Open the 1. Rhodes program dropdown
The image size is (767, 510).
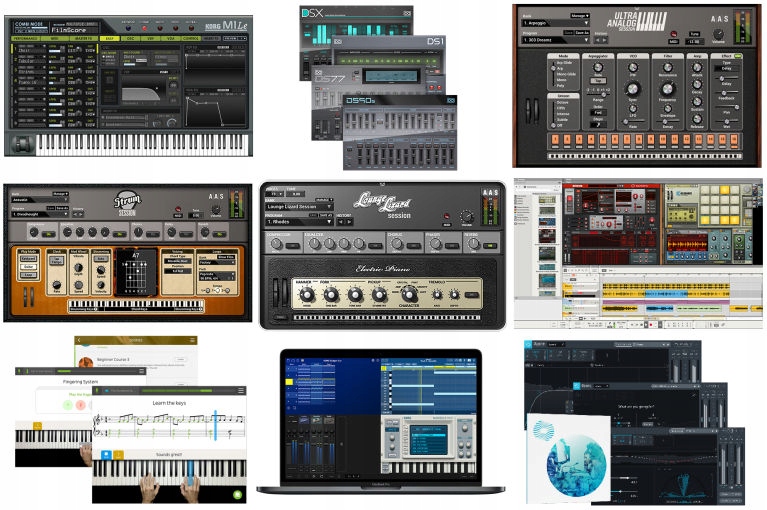[299, 222]
